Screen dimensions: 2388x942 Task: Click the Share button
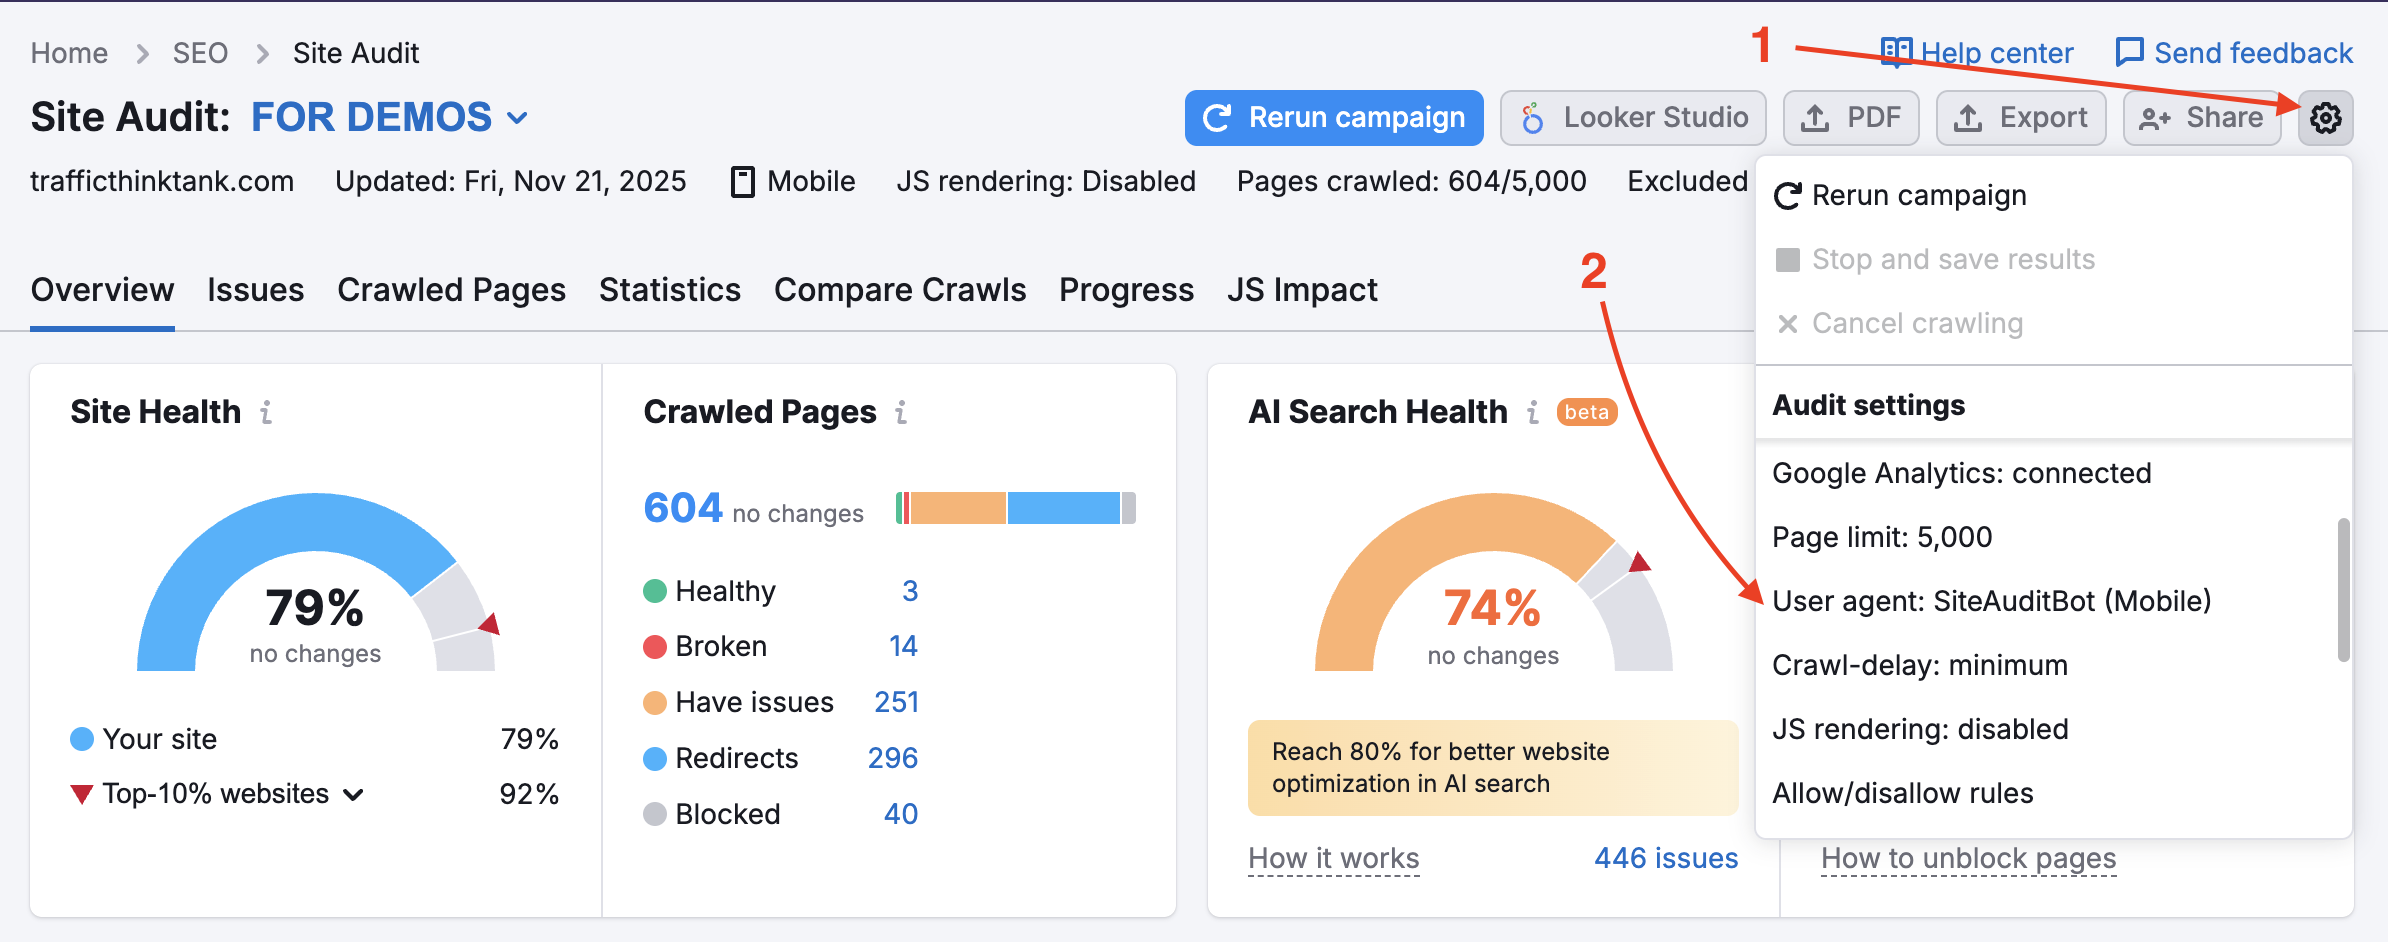(x=2201, y=118)
